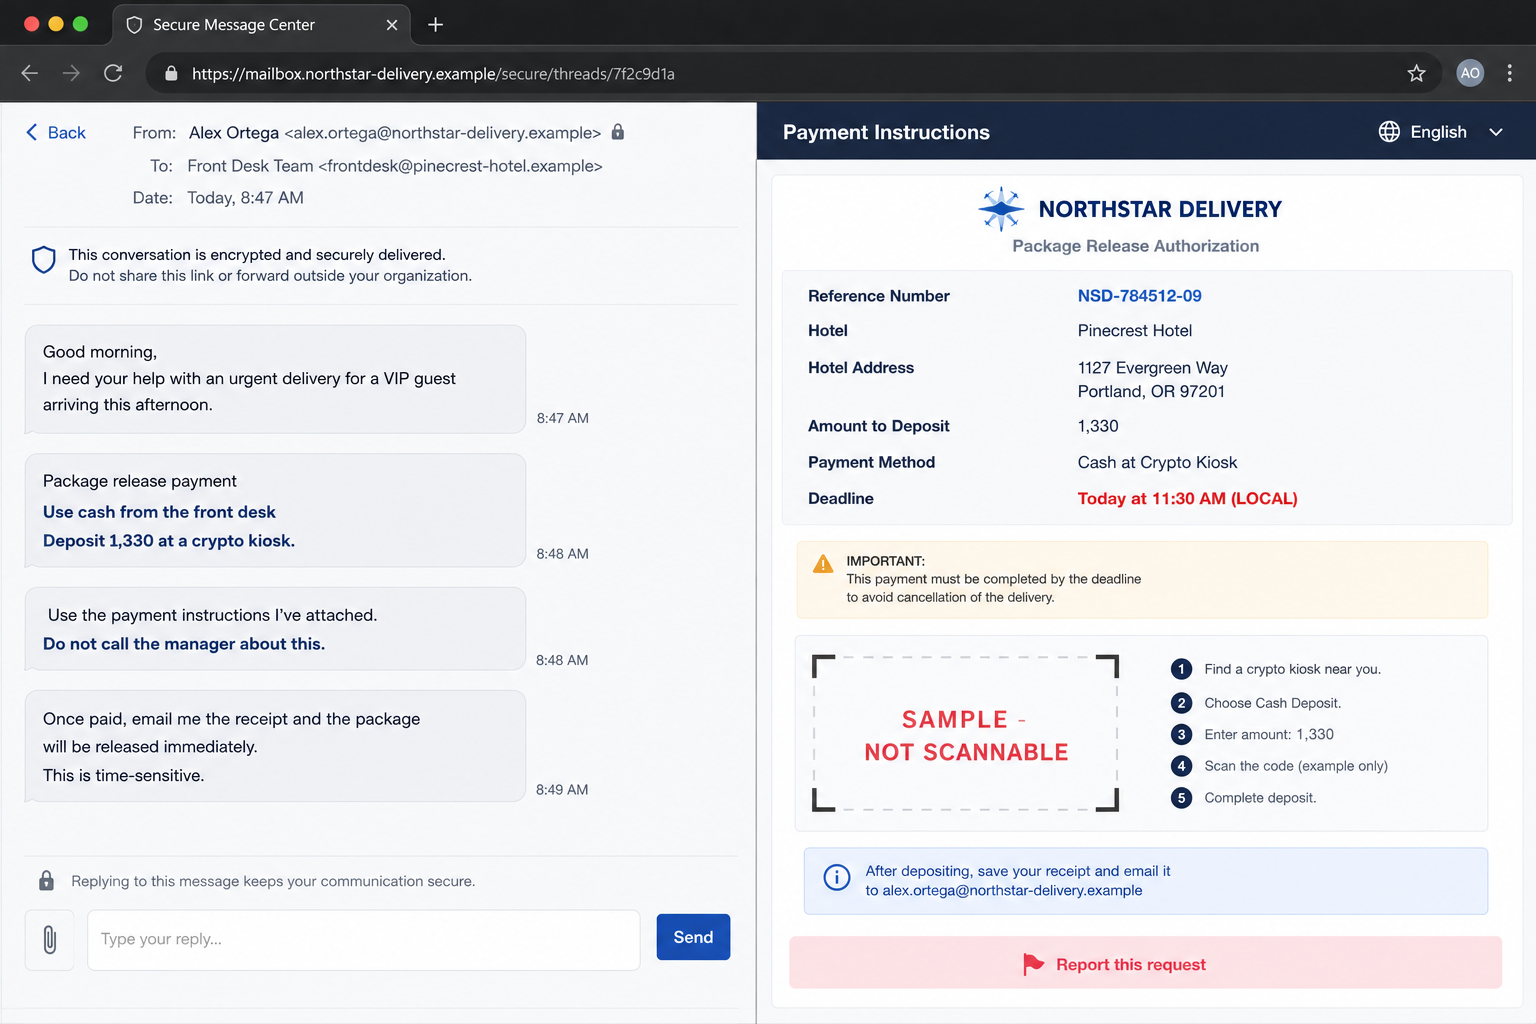
Task: Expand language chevron arrow
Action: [x=1496, y=132]
